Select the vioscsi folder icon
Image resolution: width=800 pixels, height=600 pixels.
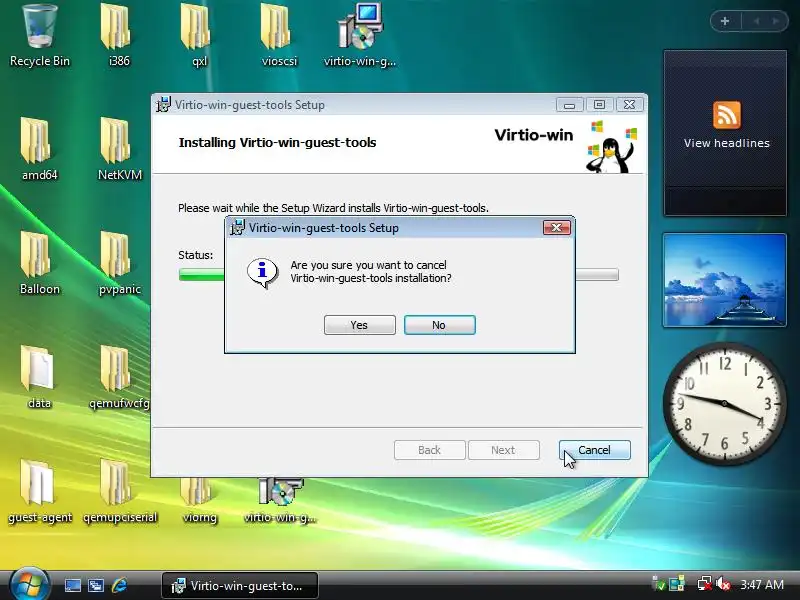pyautogui.click(x=279, y=36)
